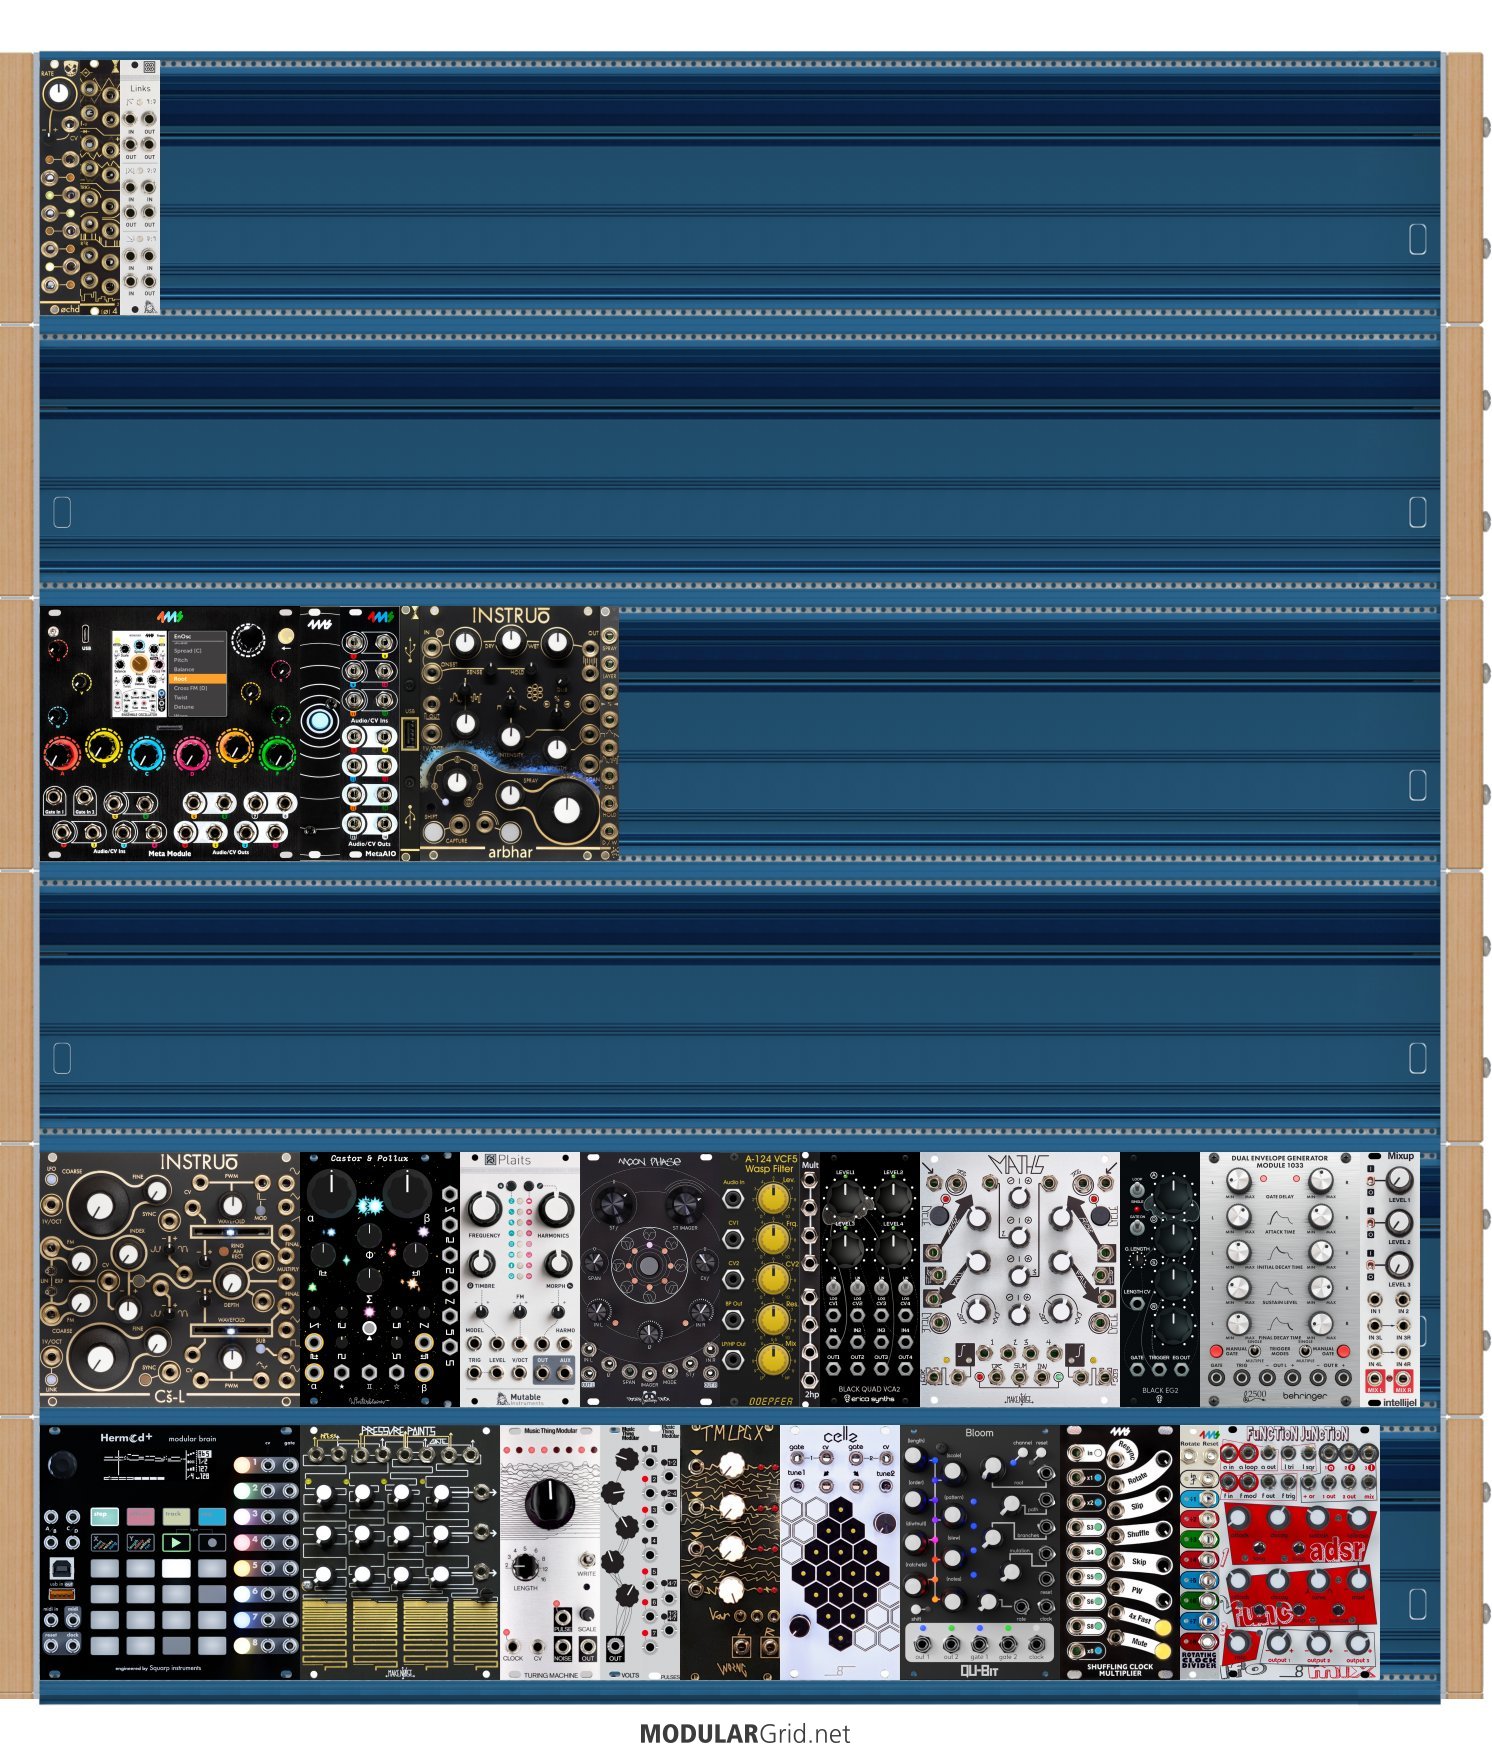Screen dimensions: 1492x1755
Task: Select the Qu-Bit Bloom module
Action: click(980, 1552)
